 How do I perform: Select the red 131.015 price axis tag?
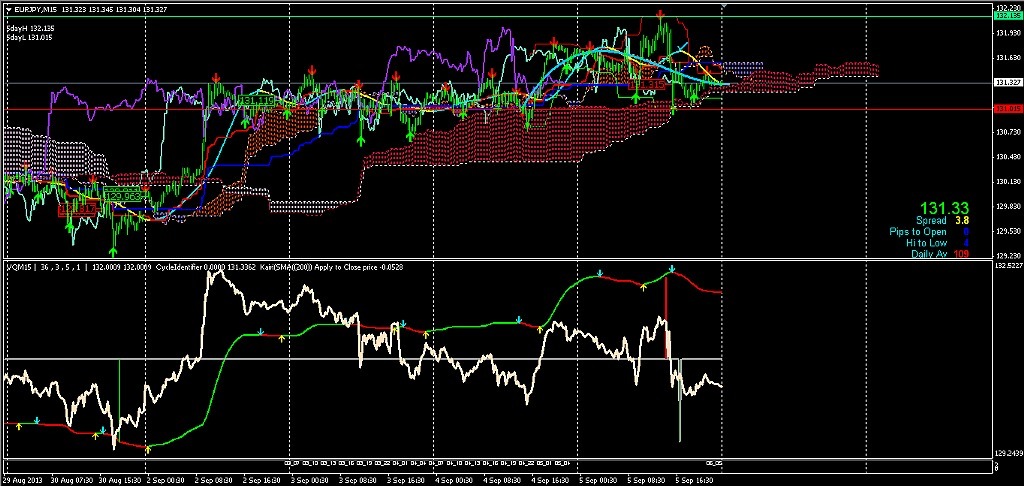click(1007, 108)
